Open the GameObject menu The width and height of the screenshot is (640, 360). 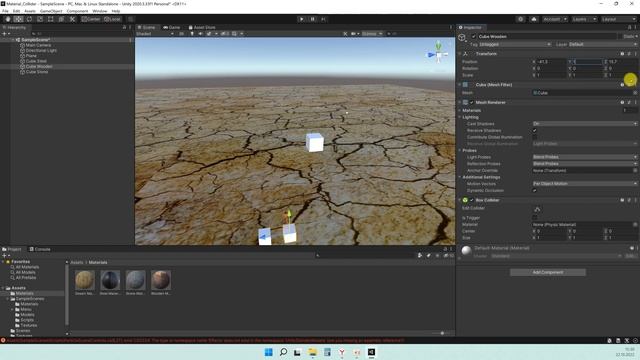51,11
